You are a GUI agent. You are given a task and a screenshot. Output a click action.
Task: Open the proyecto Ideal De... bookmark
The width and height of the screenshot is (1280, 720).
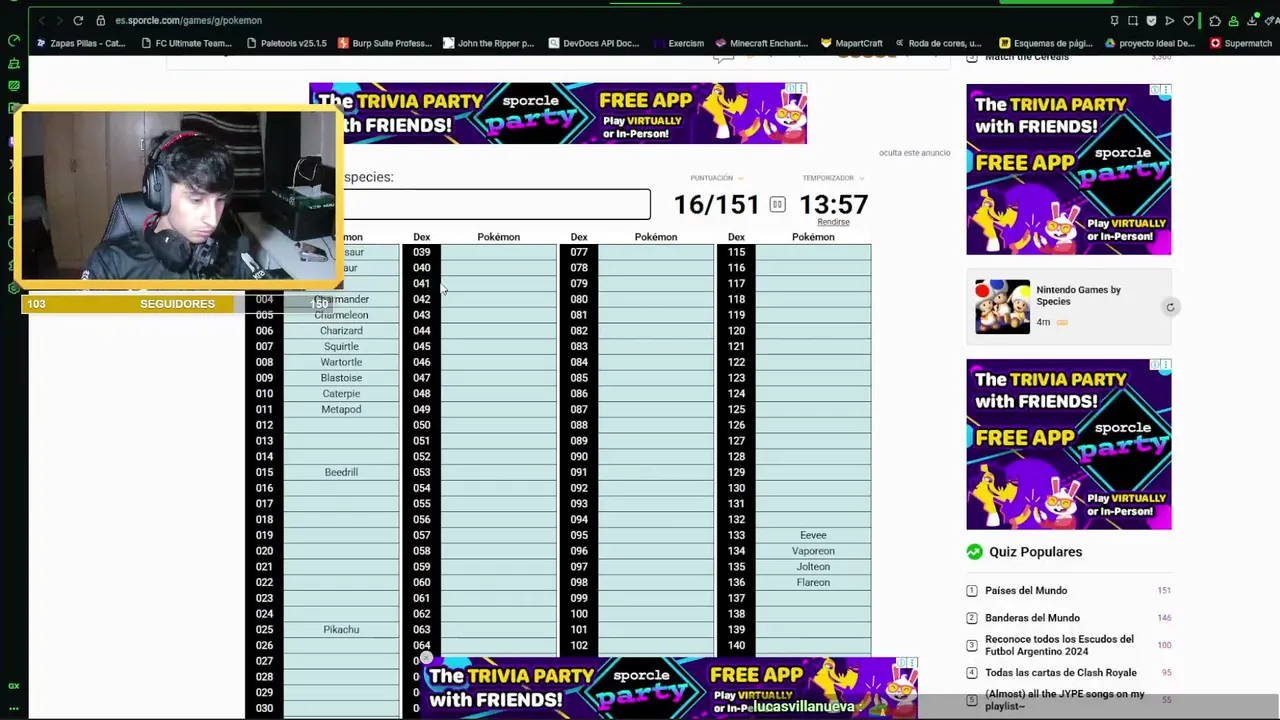(1150, 43)
